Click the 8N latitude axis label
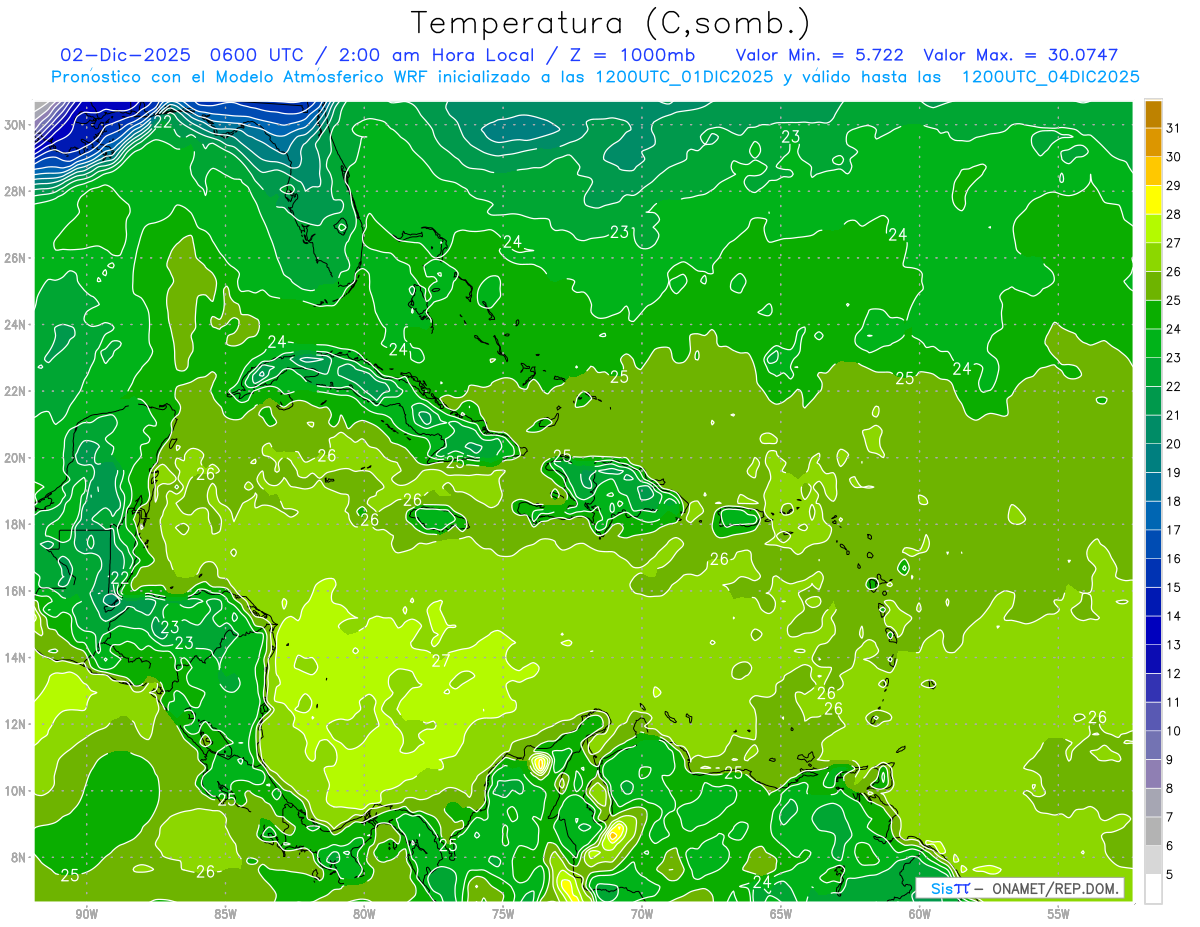The width and height of the screenshot is (1200, 927). point(21,857)
